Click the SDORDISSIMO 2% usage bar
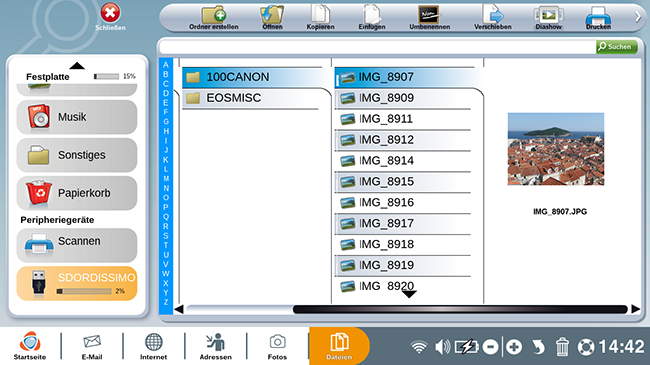 [x=84, y=291]
